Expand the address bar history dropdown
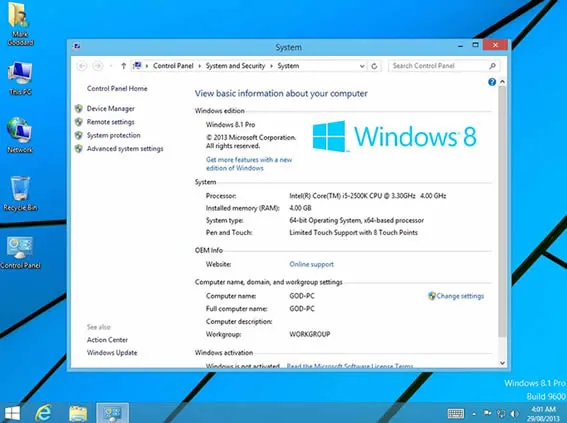The image size is (567, 423). point(362,66)
